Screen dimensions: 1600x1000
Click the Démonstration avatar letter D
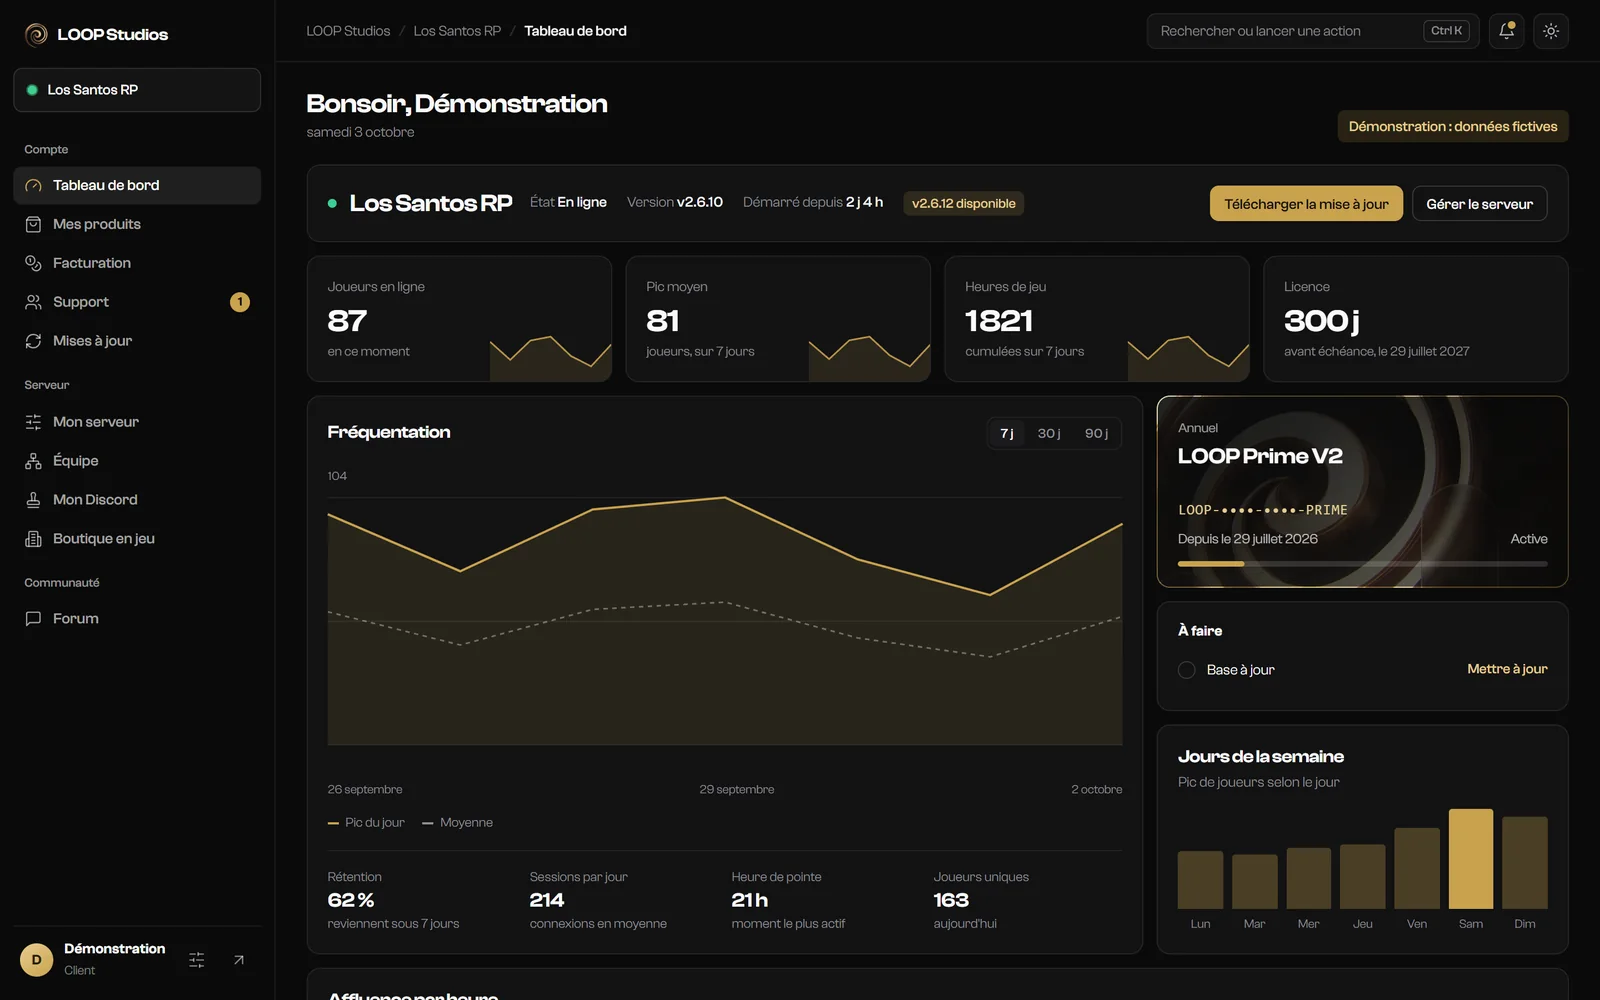(x=37, y=960)
